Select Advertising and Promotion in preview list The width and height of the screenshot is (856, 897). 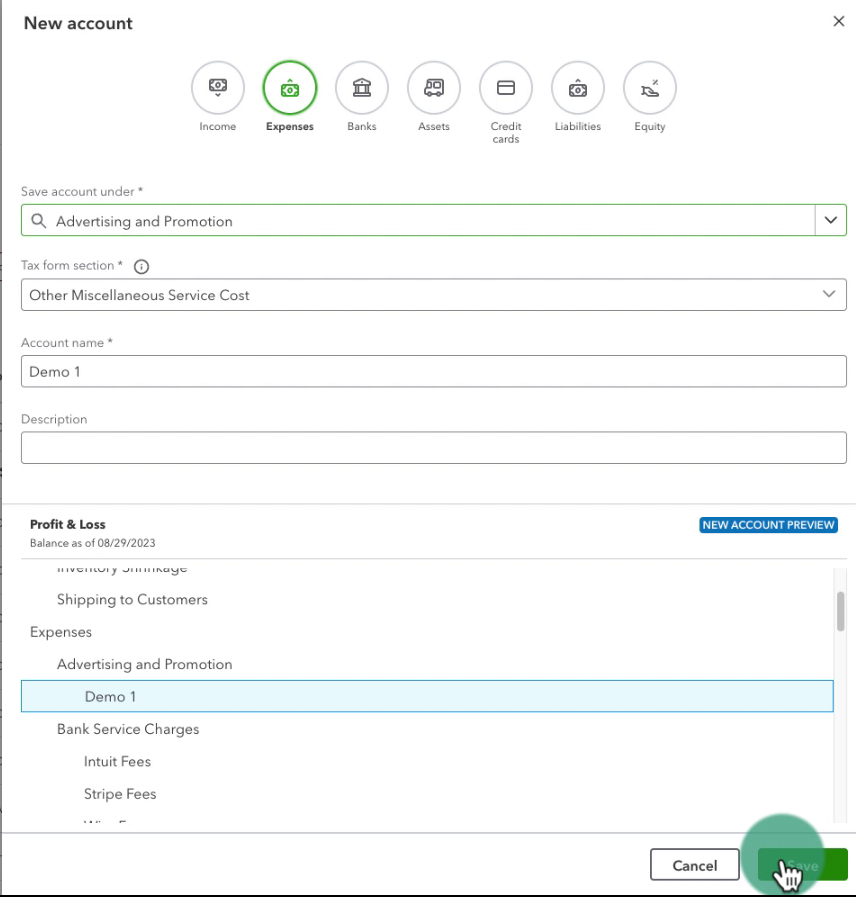[x=145, y=664]
